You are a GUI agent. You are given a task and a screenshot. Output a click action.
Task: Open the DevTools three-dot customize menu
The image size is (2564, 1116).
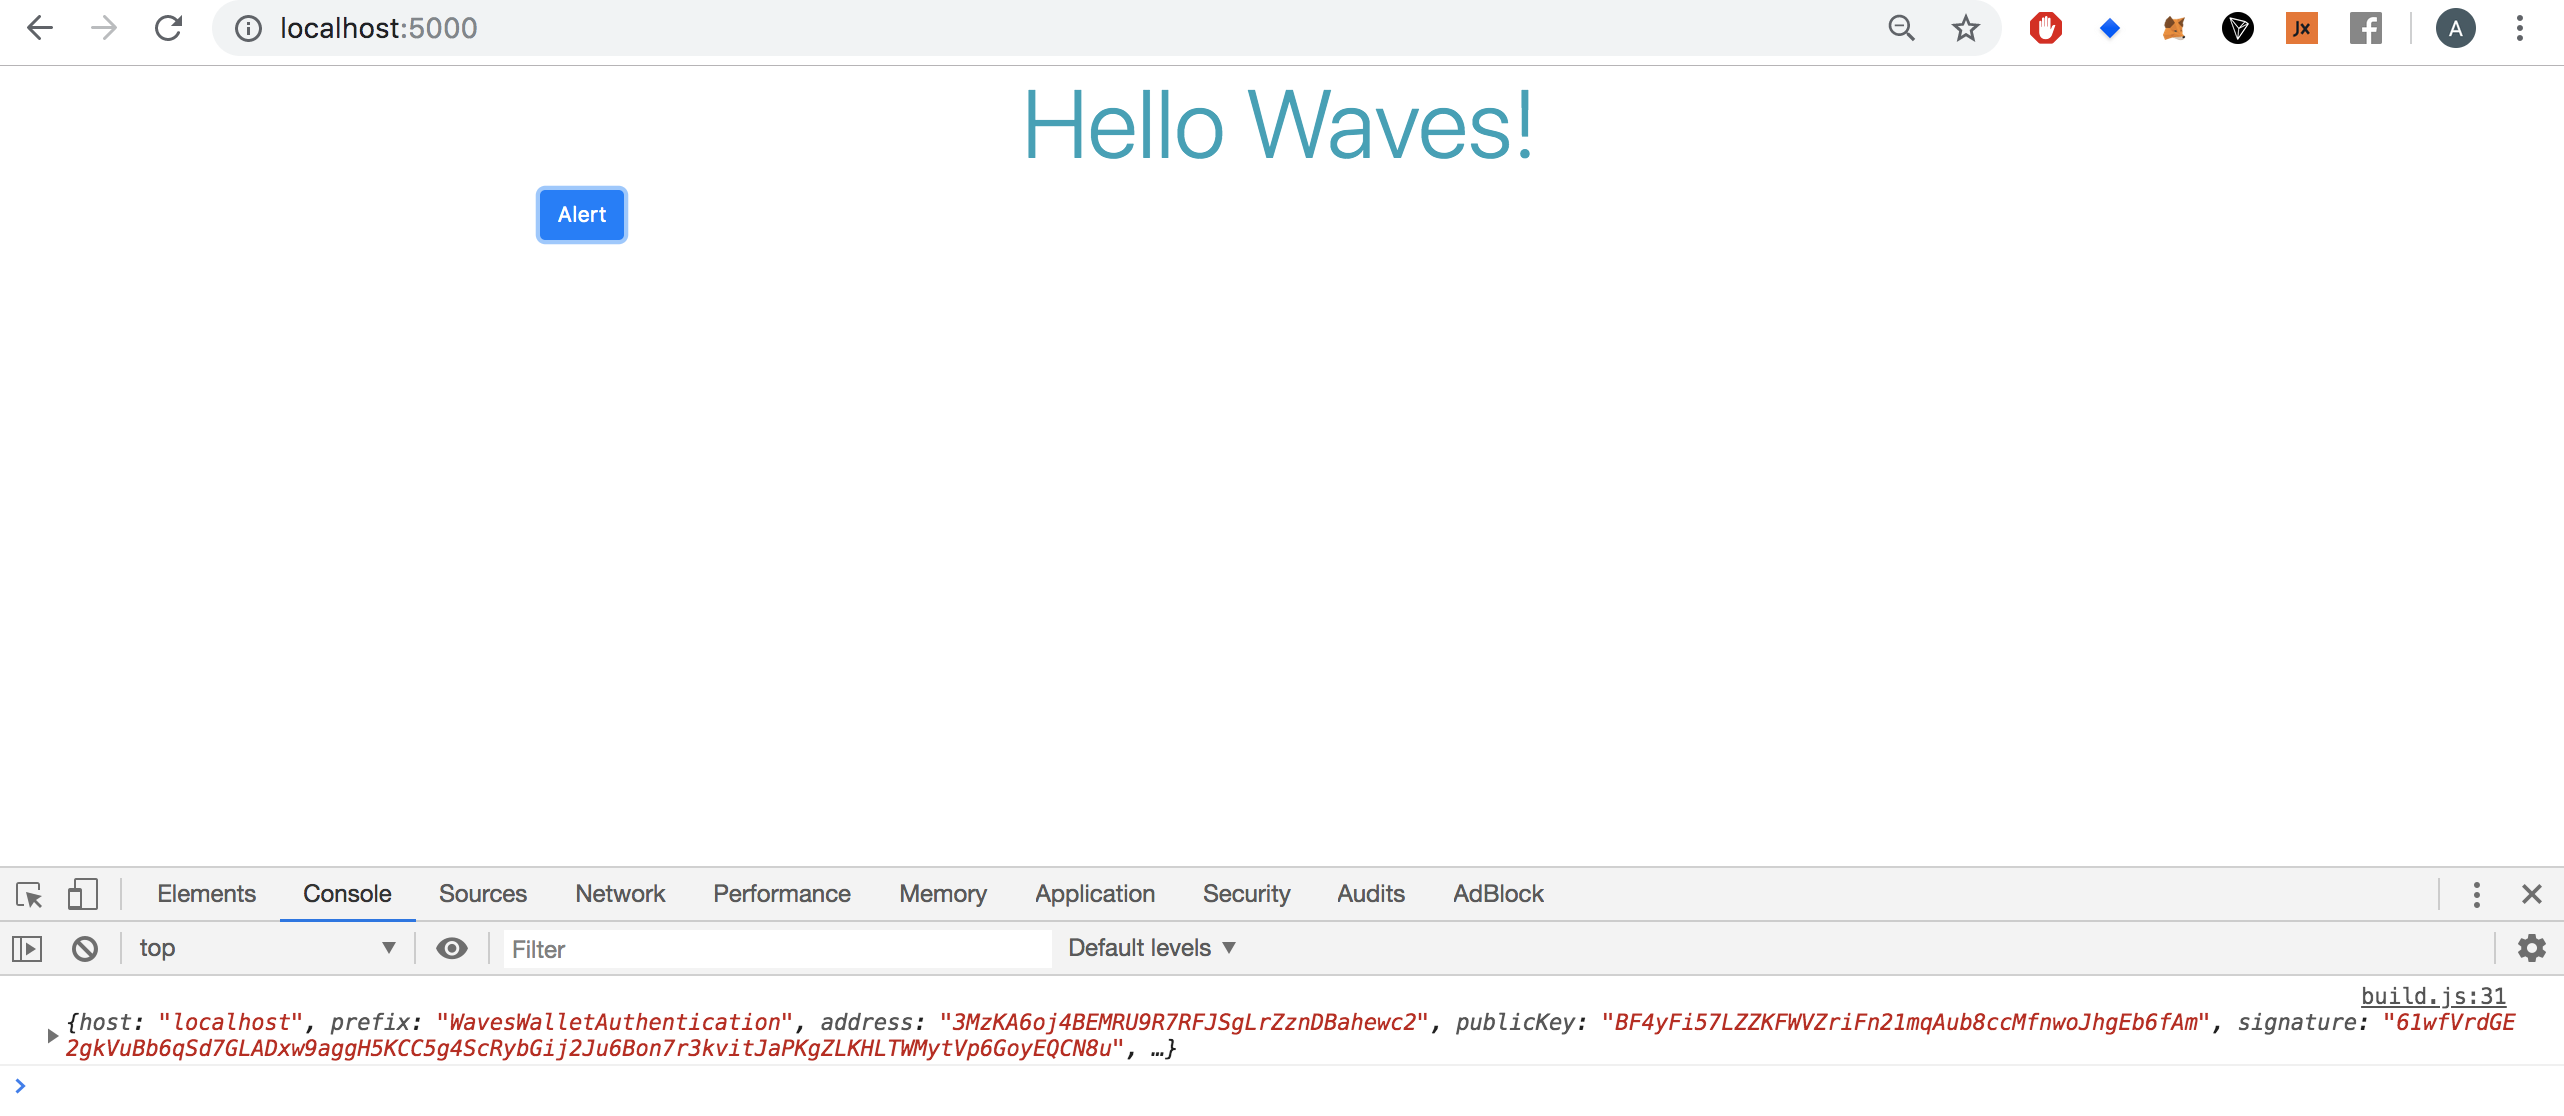tap(2476, 894)
